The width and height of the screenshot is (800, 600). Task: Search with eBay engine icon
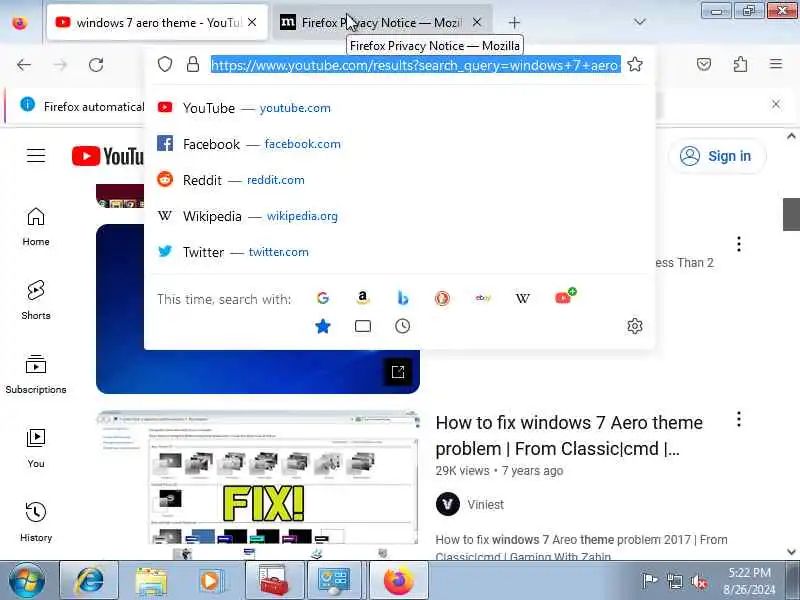coord(483,298)
